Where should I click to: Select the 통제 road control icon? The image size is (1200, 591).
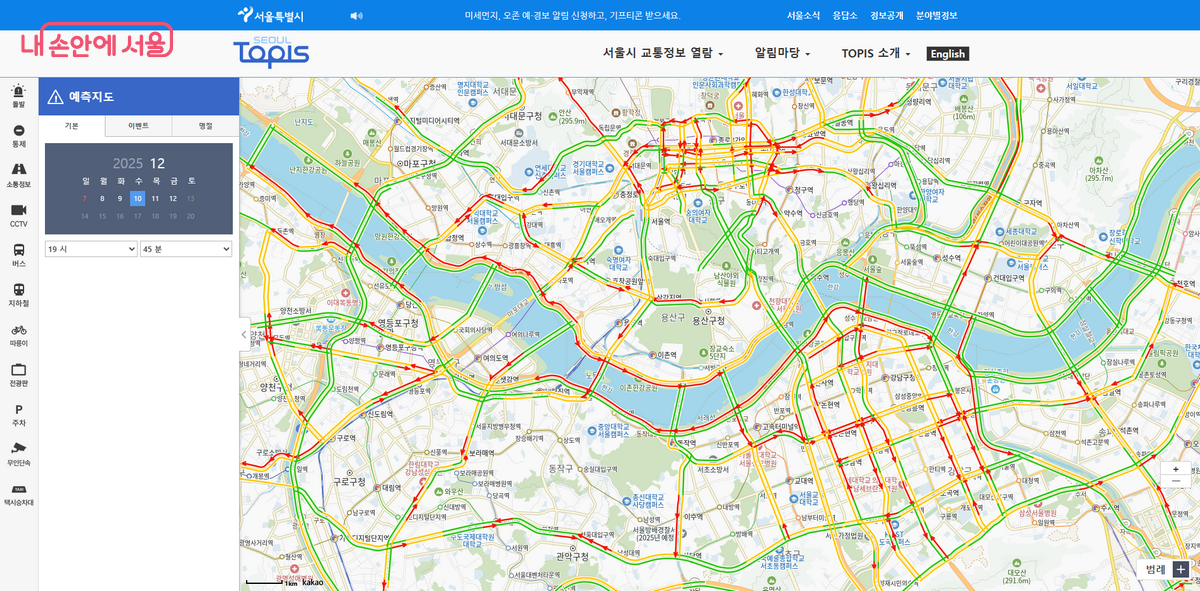point(18,135)
